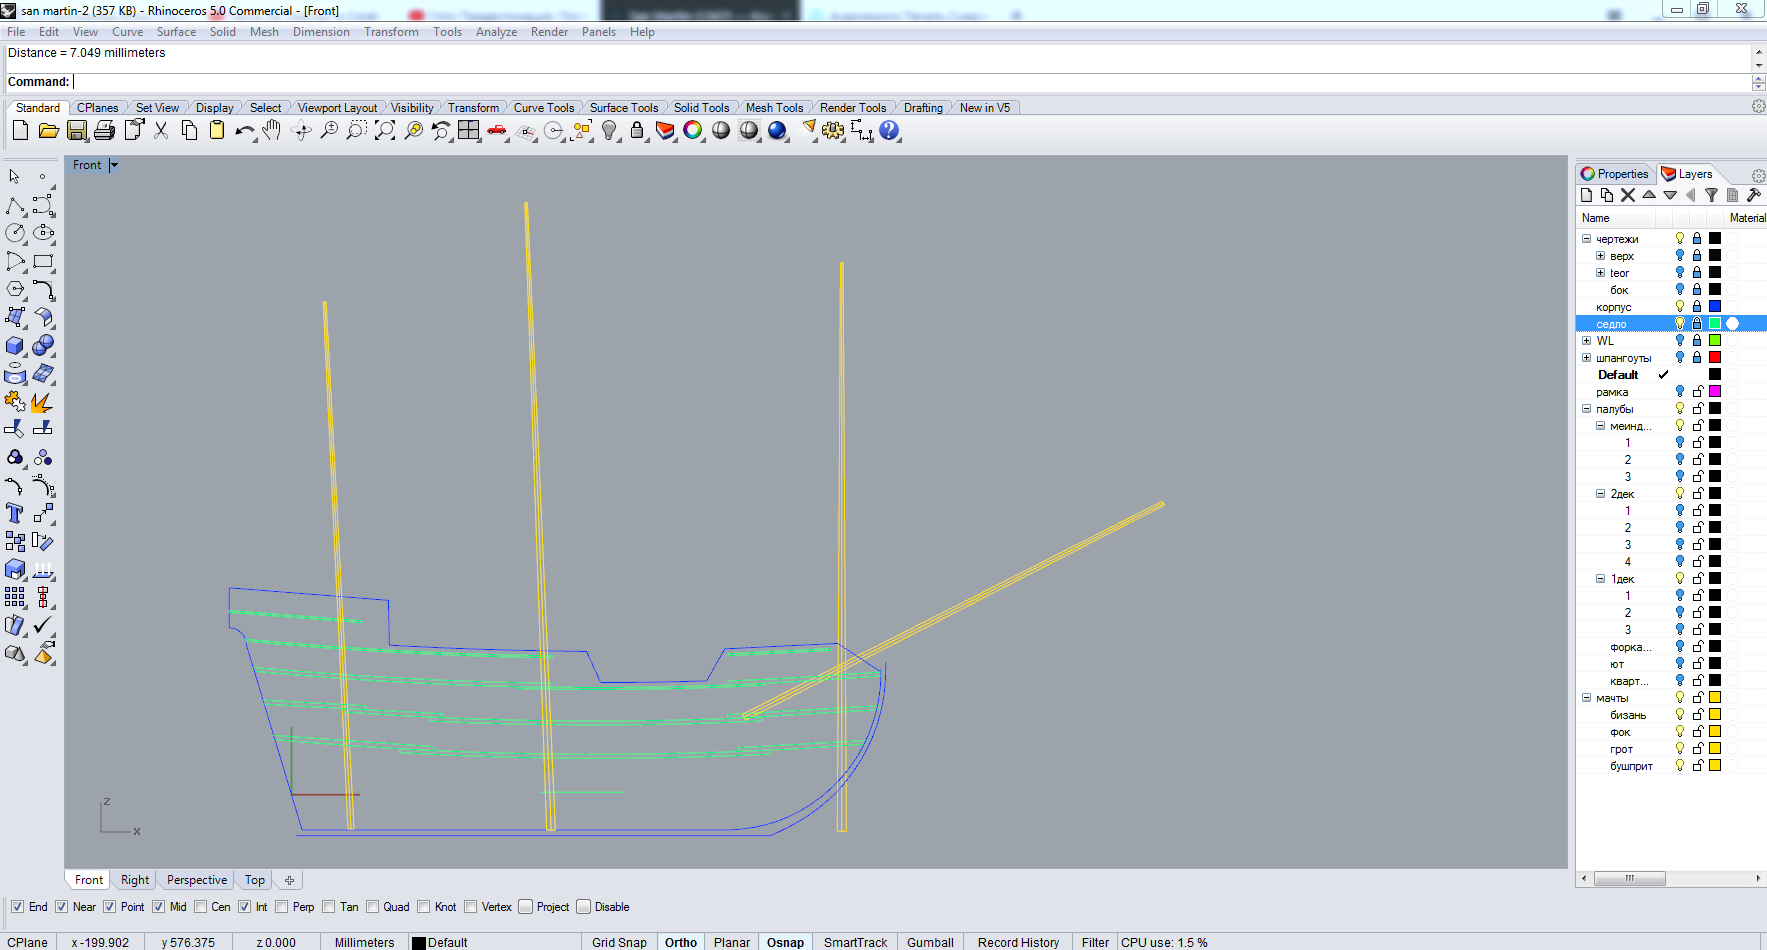The height and width of the screenshot is (950, 1767).
Task: Select the Pan hand tool
Action: click(272, 131)
